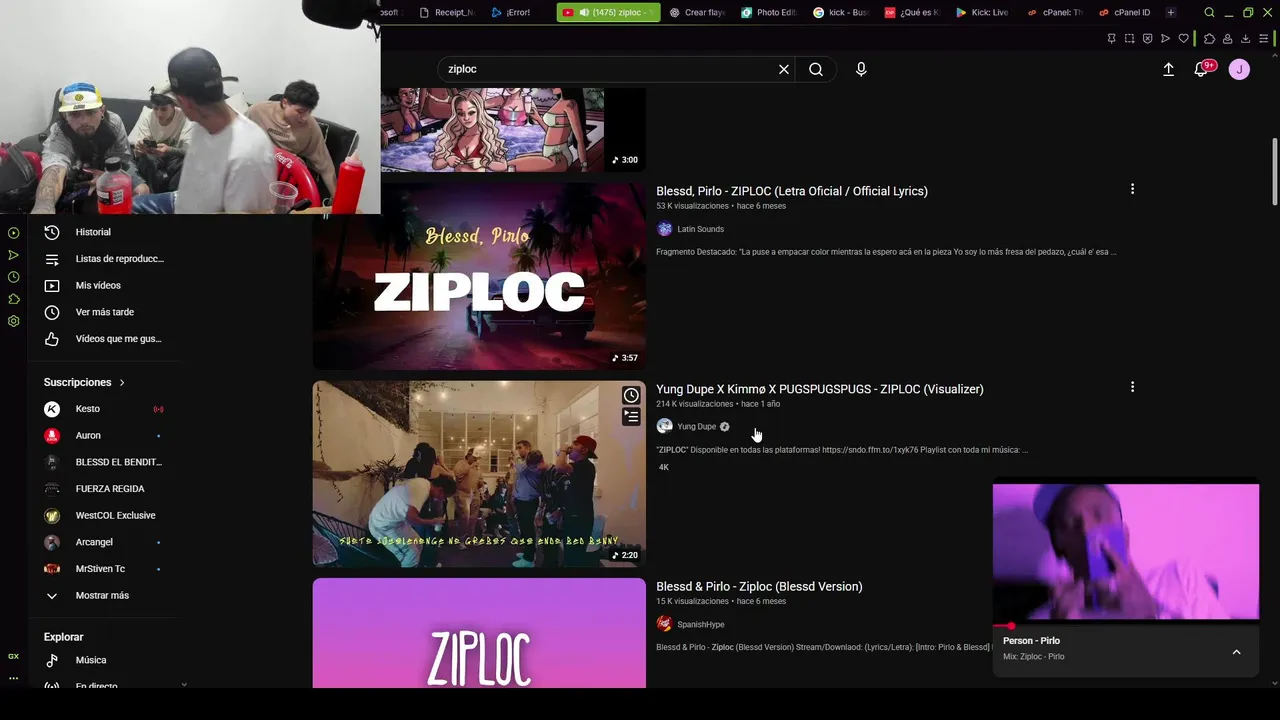This screenshot has width=1280, height=720.
Task: Open the ad blocker shield icon
Action: 1147,39
